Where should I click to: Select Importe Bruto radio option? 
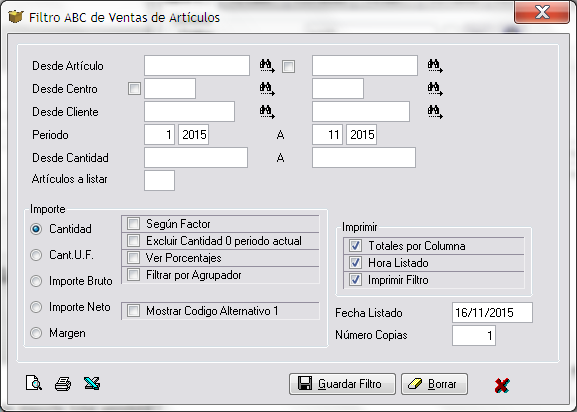point(36,281)
